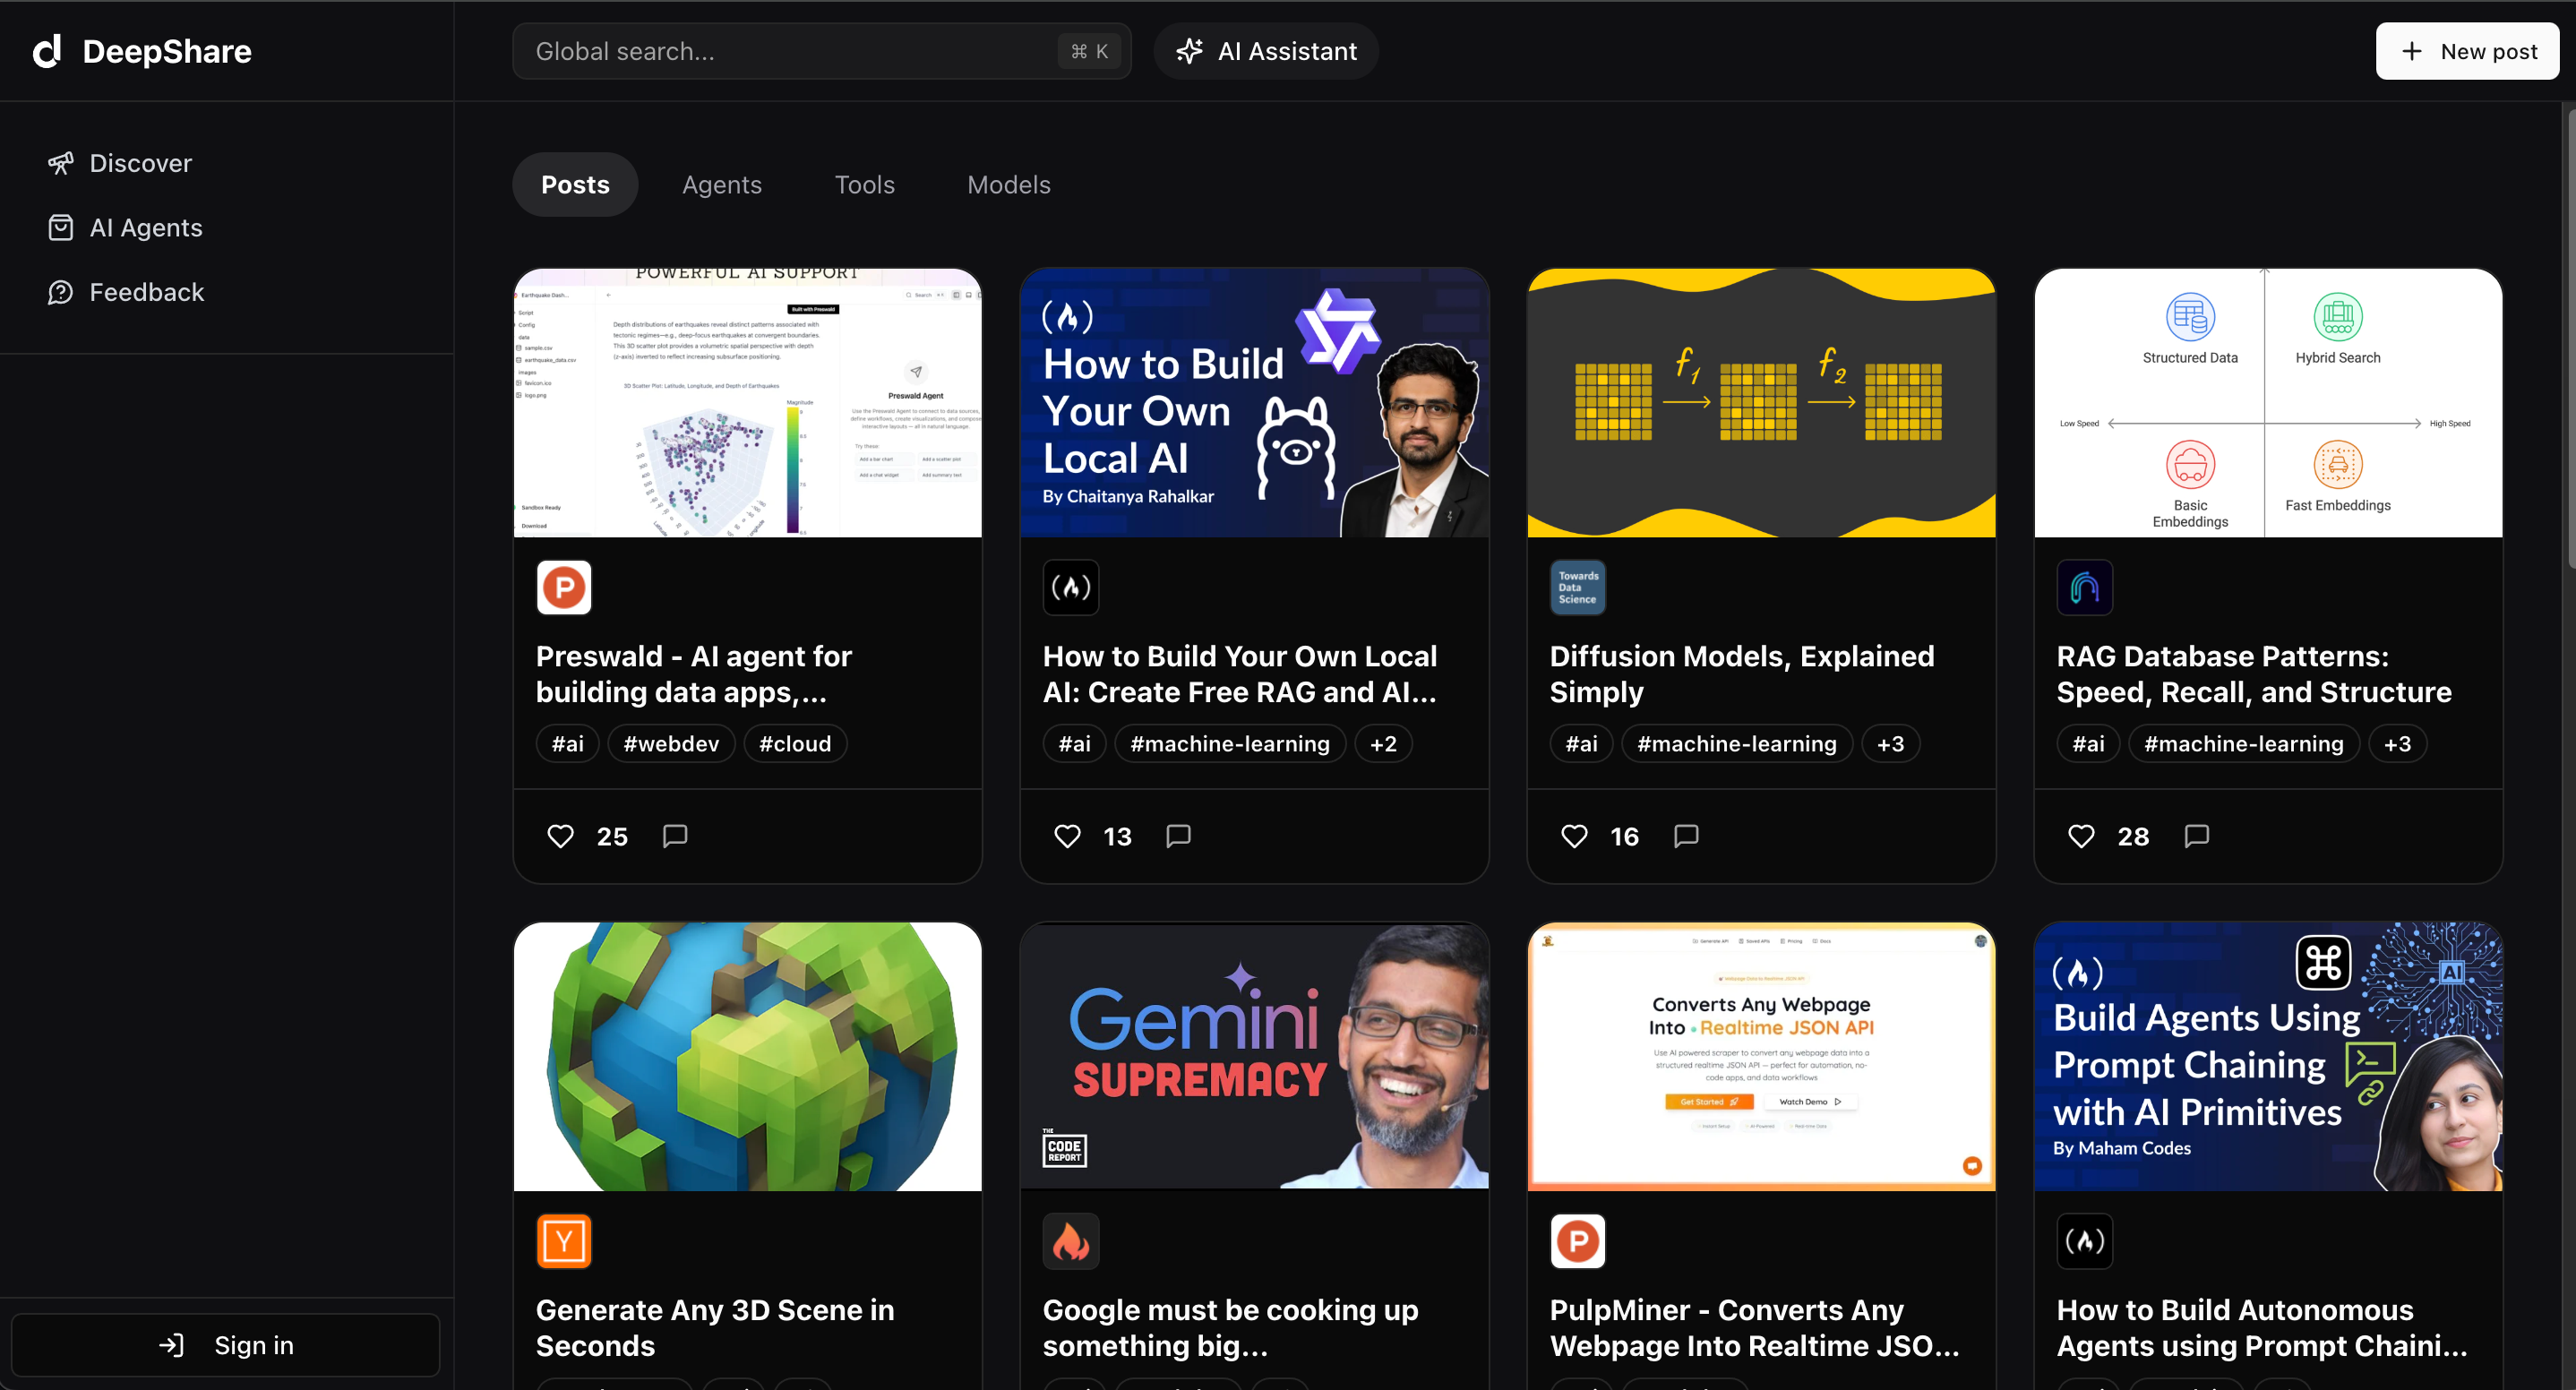Open "Google must be cooking up something big" title

point(1230,1328)
